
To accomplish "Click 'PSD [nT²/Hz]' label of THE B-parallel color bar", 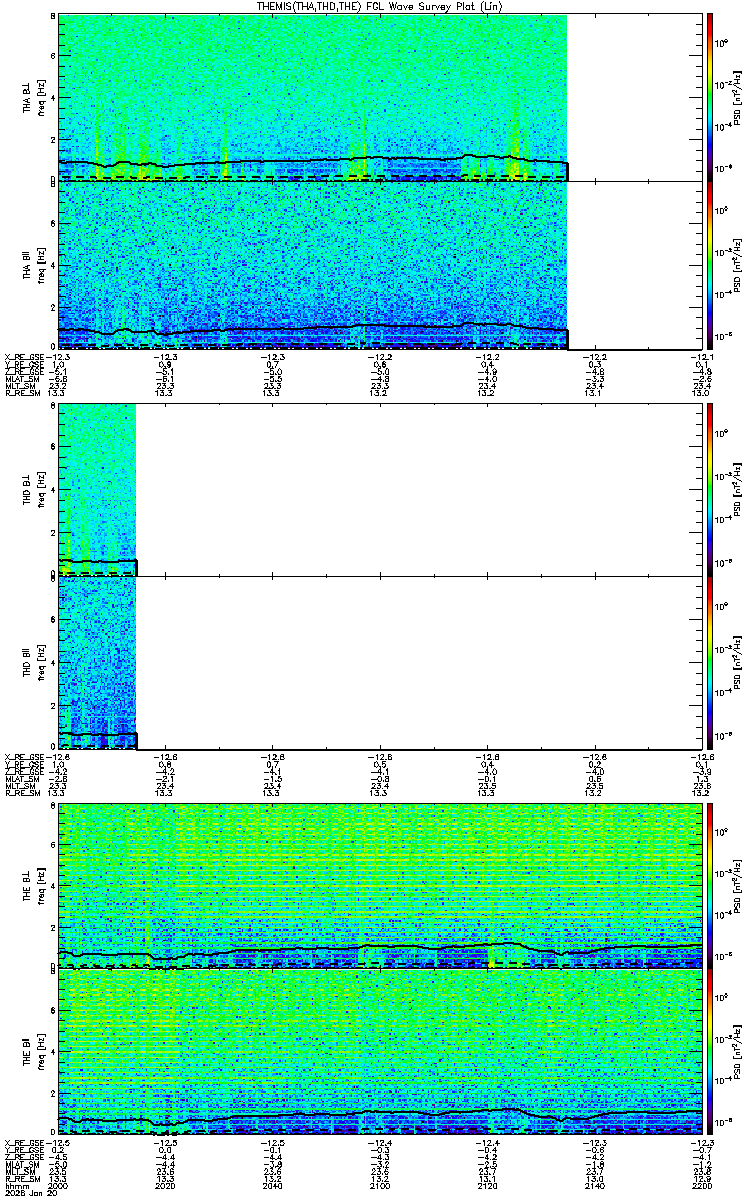I will coord(737,1050).
